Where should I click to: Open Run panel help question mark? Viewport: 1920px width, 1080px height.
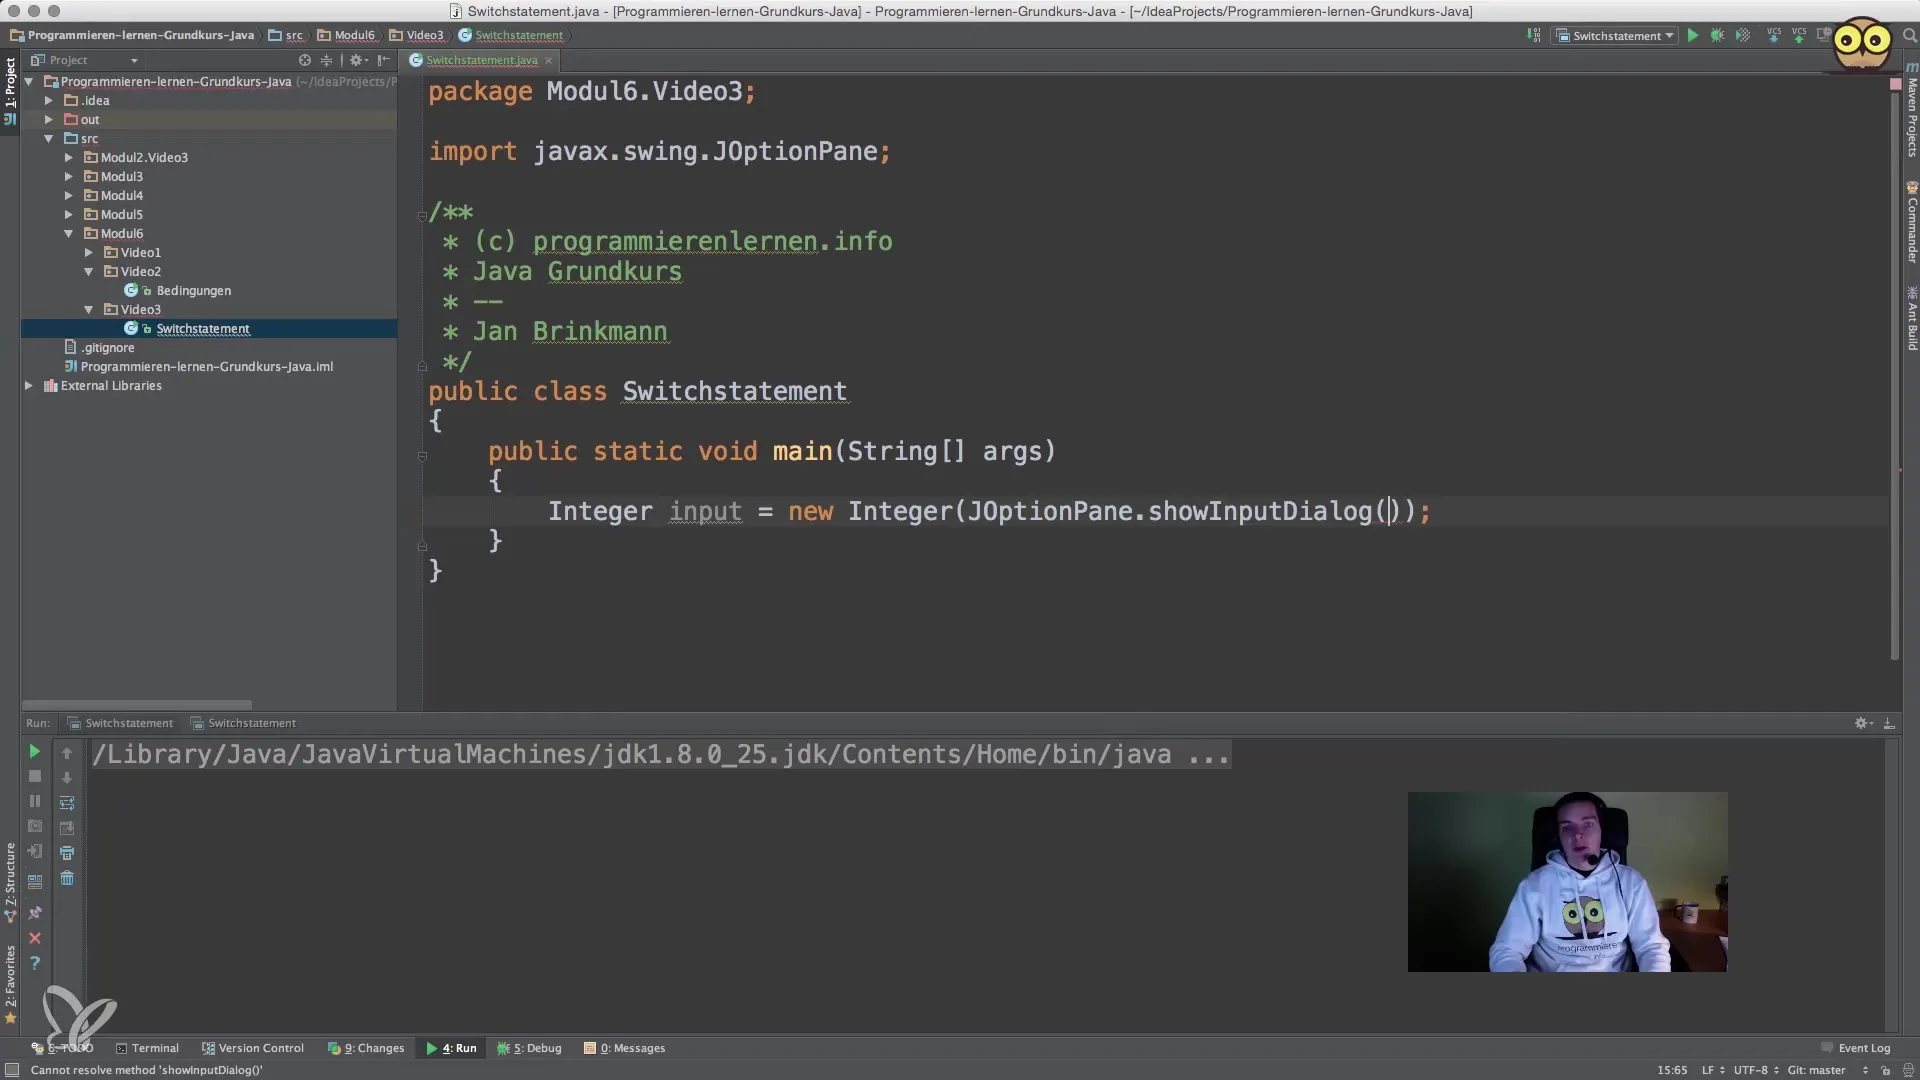(34, 963)
